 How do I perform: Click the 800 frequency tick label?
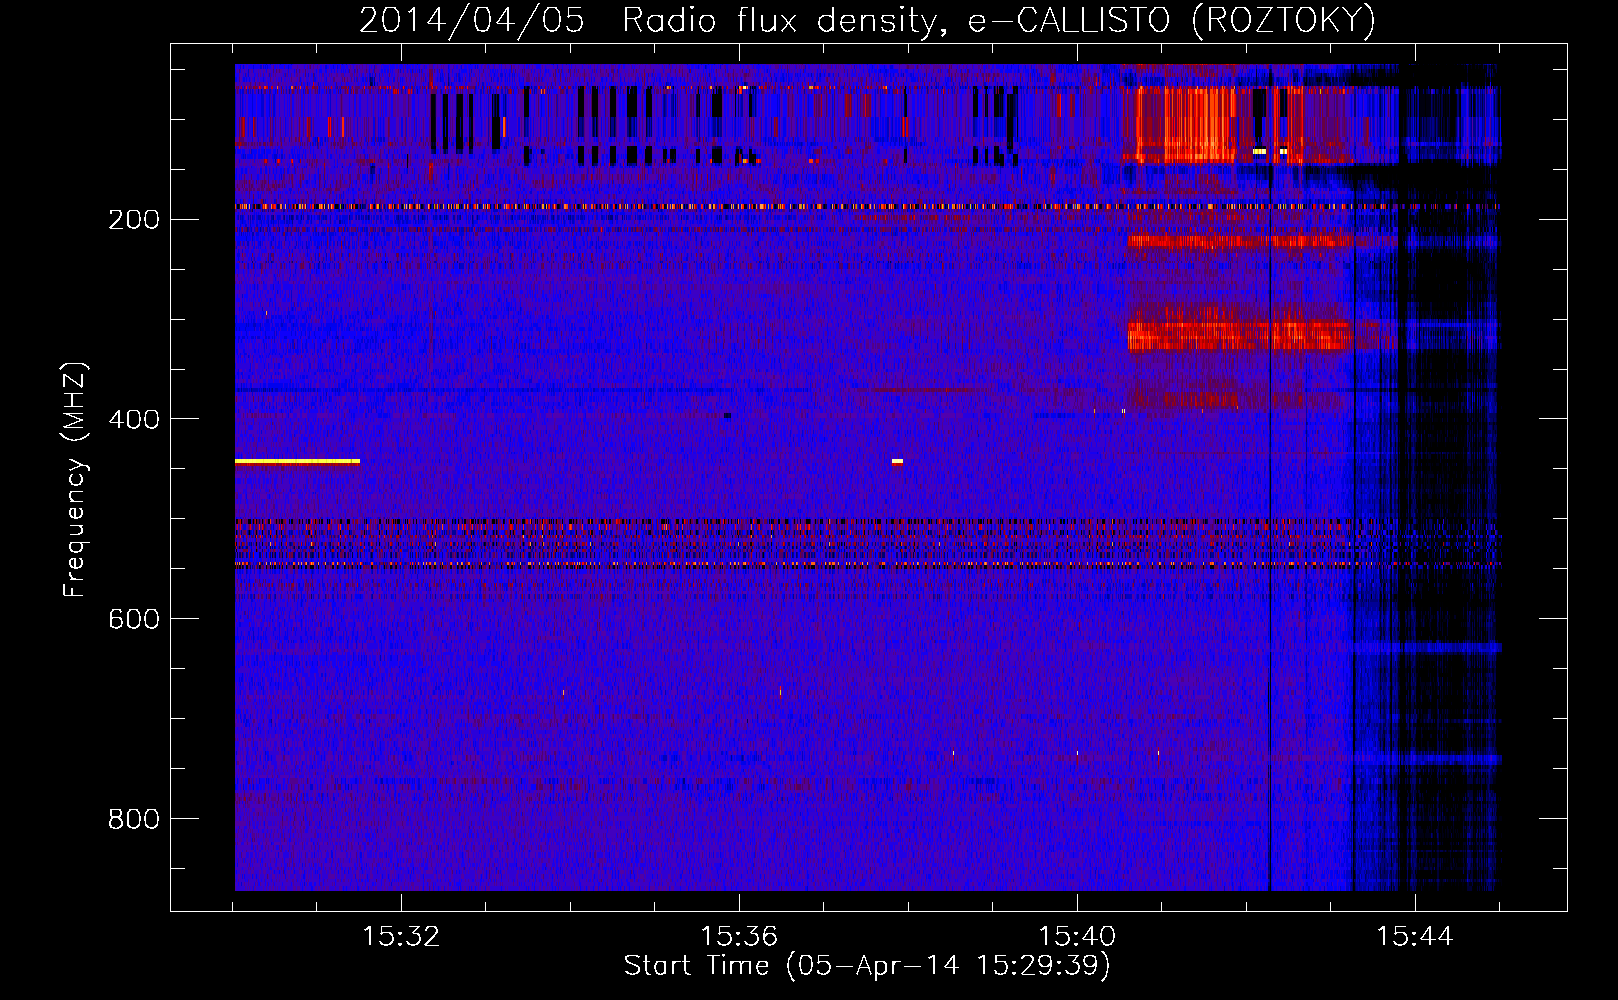134,820
